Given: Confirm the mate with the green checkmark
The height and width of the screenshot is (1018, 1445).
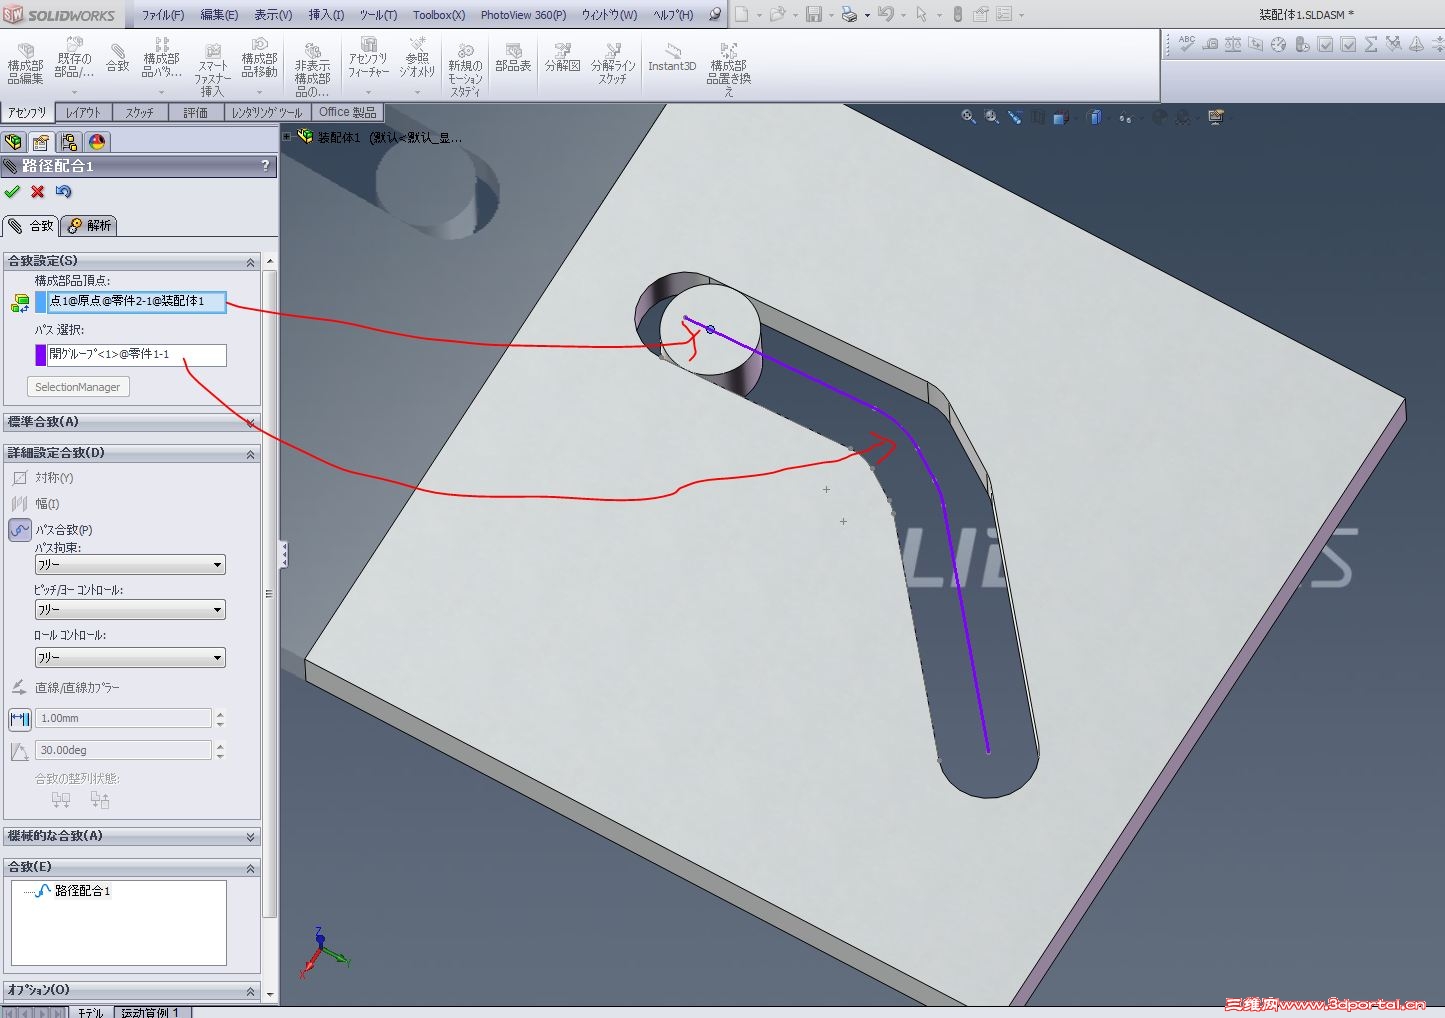Looking at the screenshot, I should [12, 192].
